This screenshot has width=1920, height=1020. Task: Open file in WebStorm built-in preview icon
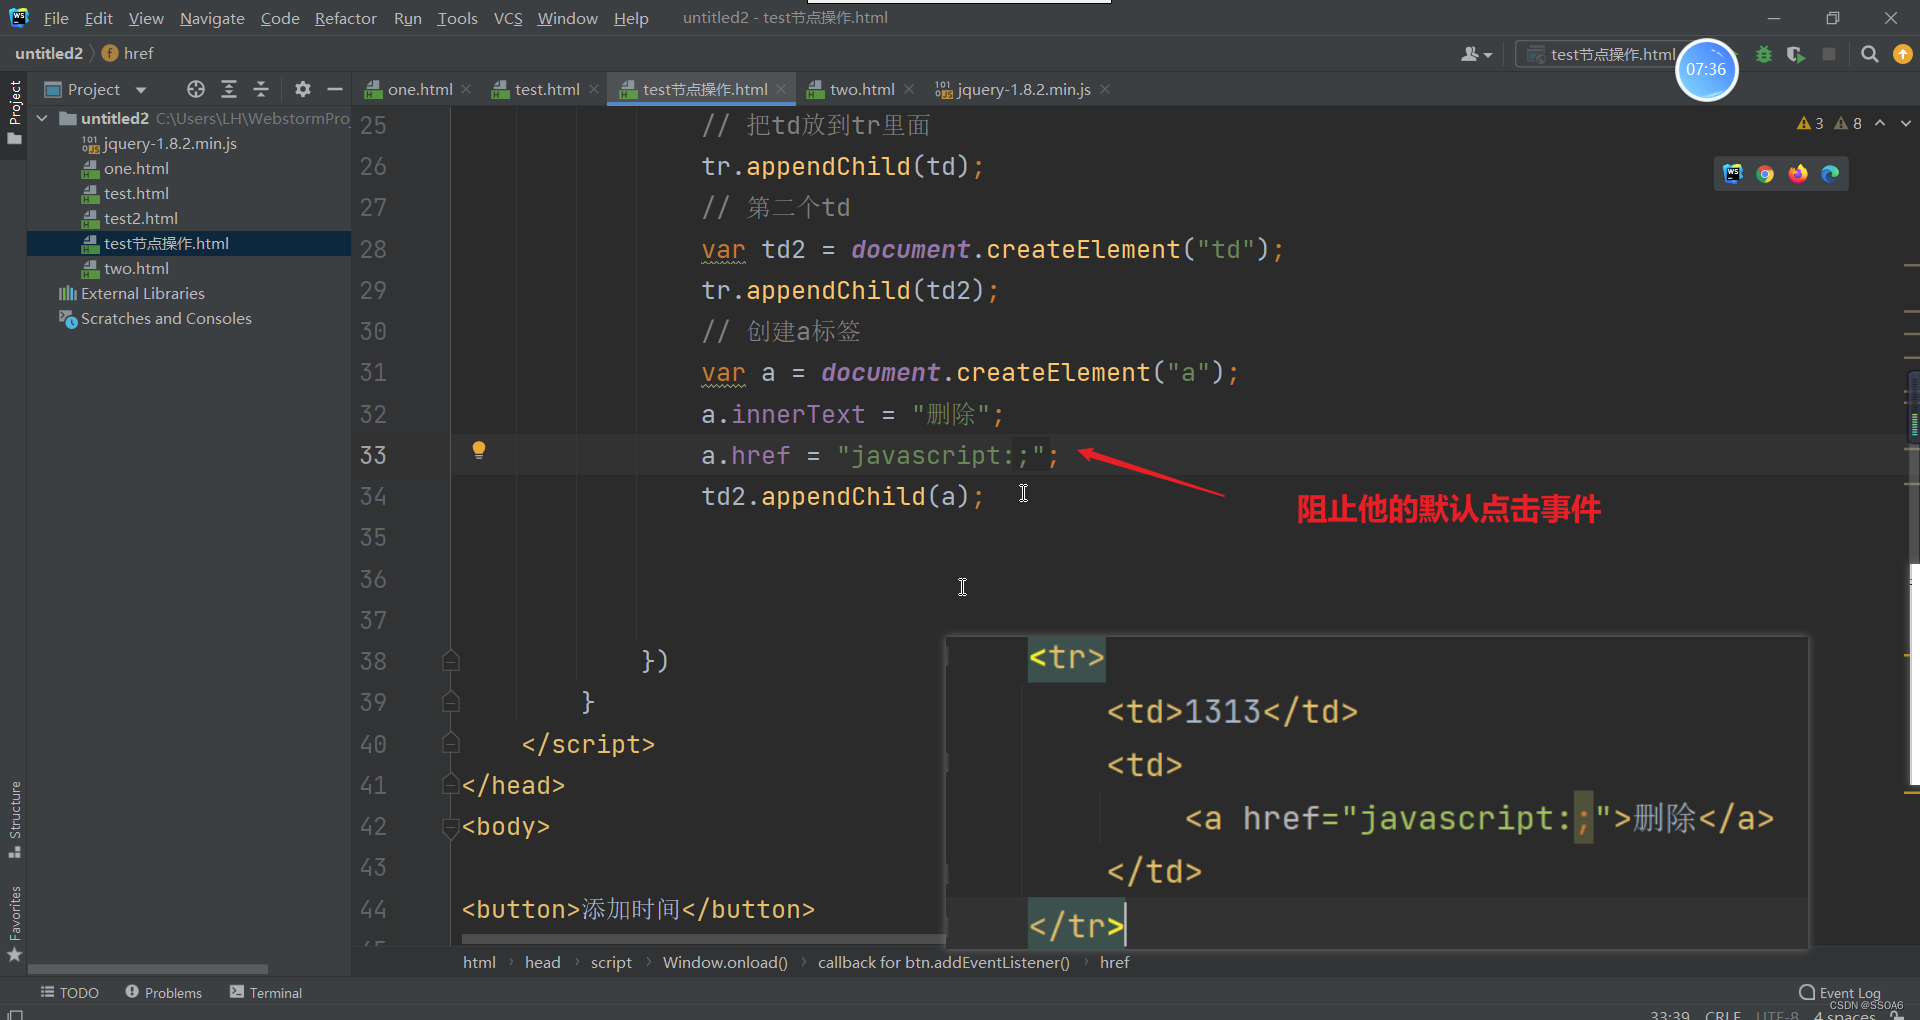coord(1733,174)
